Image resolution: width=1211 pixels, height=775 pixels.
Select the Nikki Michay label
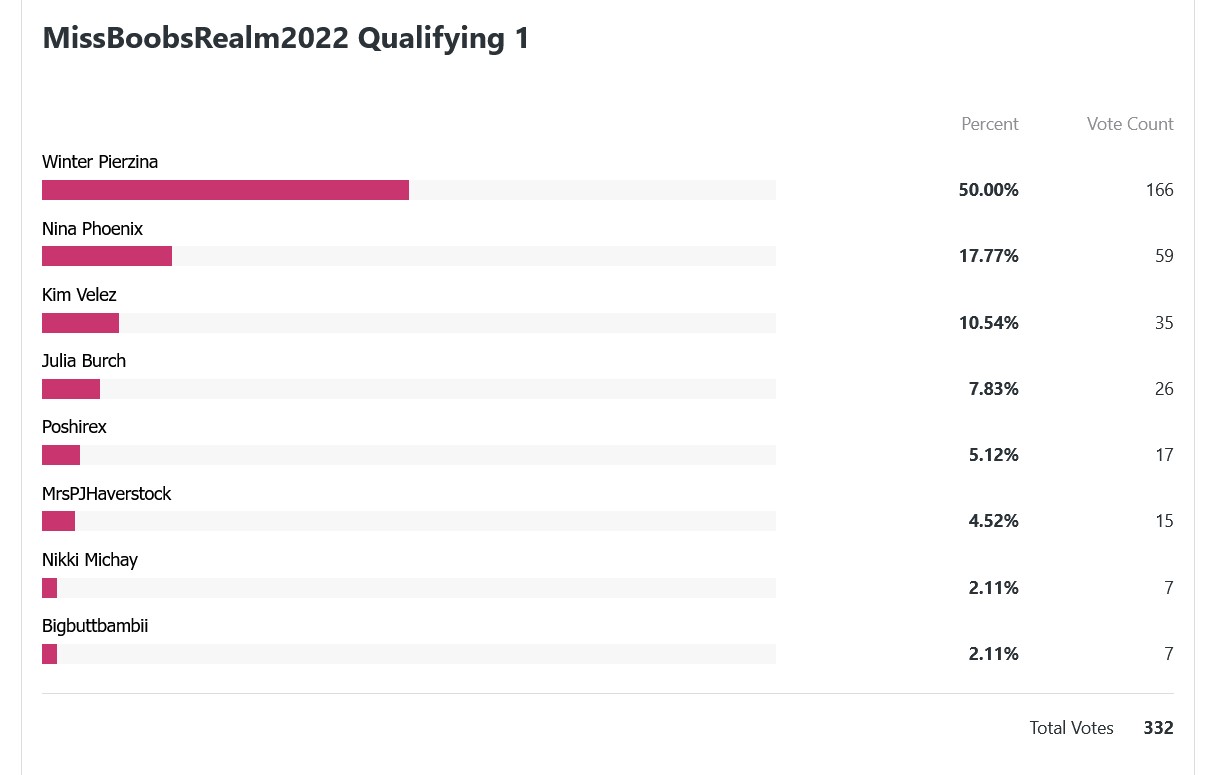(x=90, y=560)
